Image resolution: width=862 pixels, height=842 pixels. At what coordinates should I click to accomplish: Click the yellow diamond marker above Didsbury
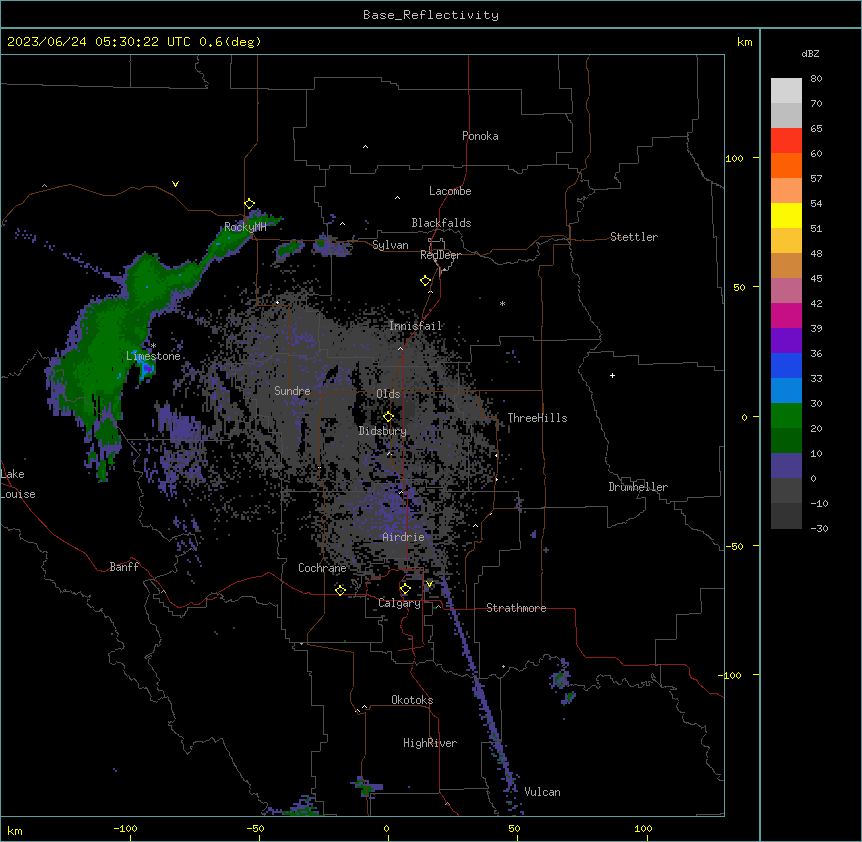click(x=388, y=416)
